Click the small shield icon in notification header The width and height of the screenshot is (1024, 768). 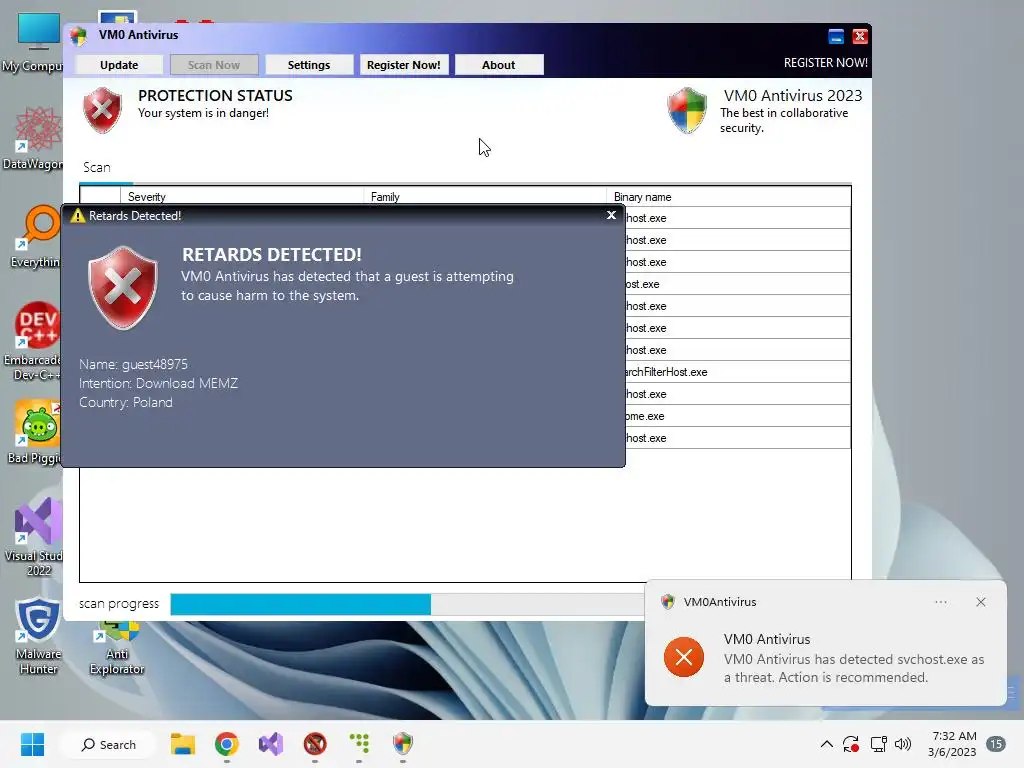click(667, 601)
